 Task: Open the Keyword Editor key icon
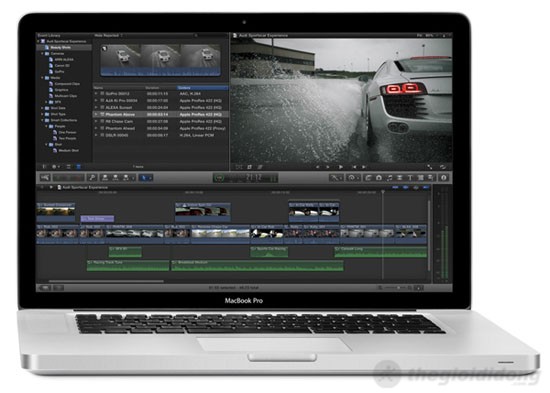click(92, 178)
